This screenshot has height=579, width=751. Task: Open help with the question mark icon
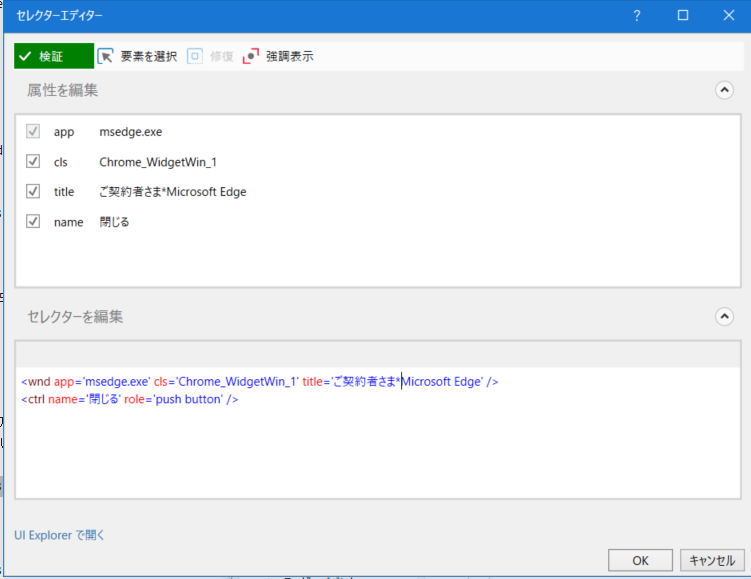(x=637, y=16)
